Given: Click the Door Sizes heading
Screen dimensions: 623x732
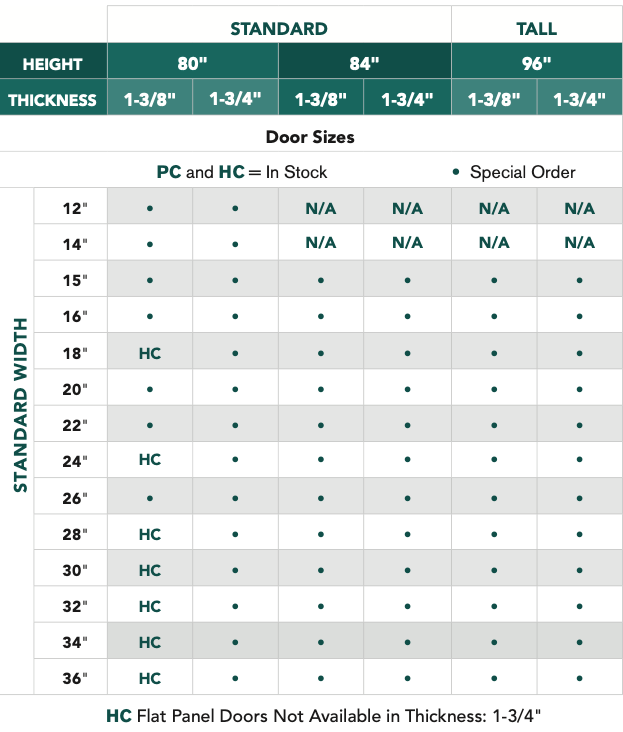Looking at the screenshot, I should click(x=310, y=136).
